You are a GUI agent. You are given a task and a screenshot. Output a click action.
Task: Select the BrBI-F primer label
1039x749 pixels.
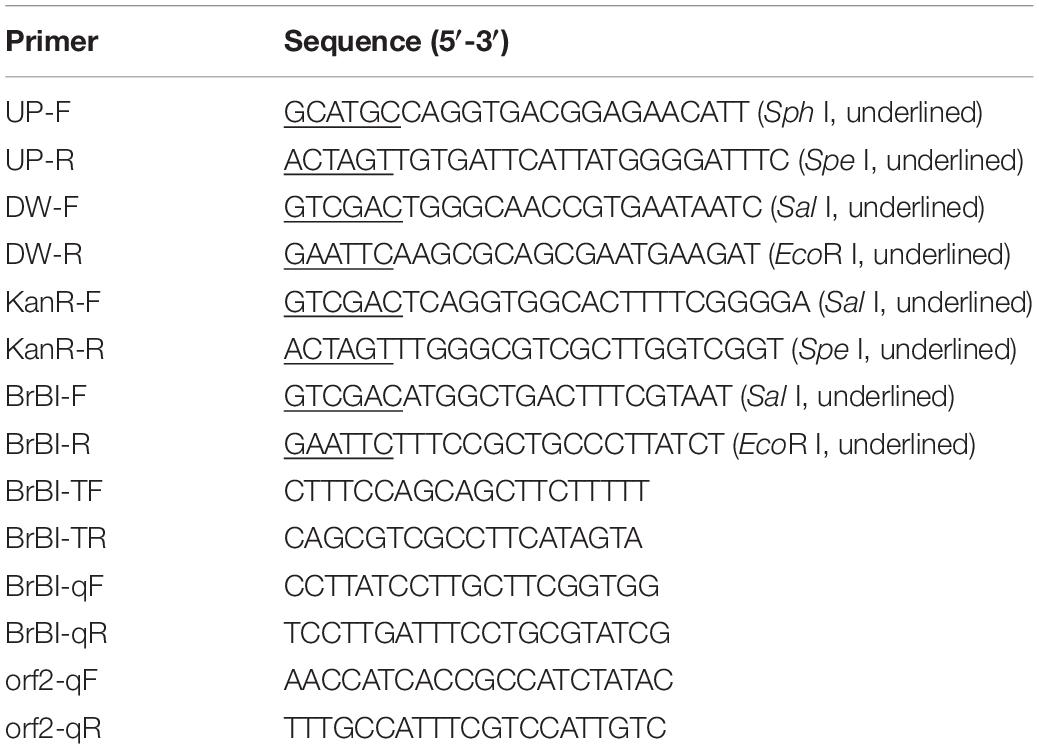[46, 396]
